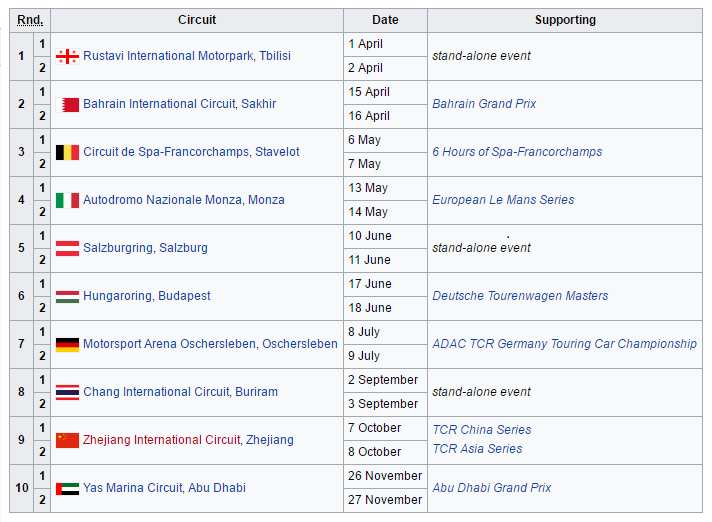Viewport: 712px width, 522px height.
Task: Open Circuit de Spa-Francorchamps link
Action: click(x=166, y=152)
